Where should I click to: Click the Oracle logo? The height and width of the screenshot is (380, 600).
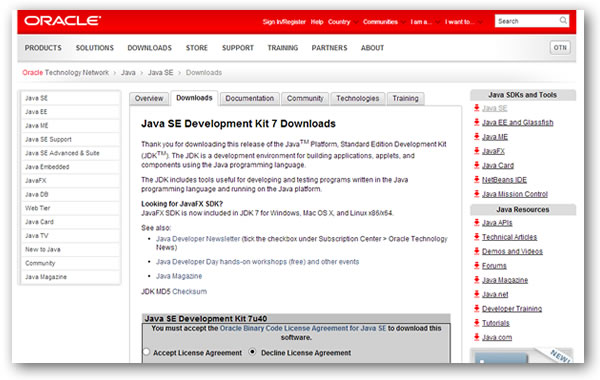(x=62, y=21)
